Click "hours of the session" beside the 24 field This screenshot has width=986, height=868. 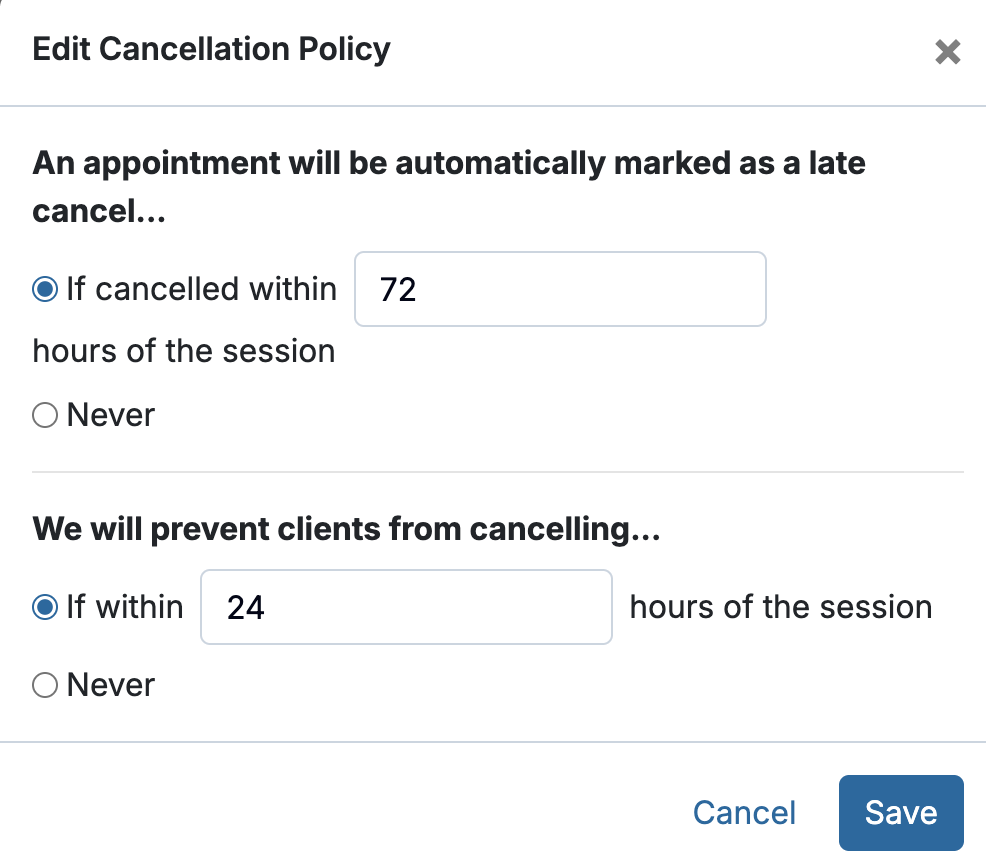click(780, 607)
